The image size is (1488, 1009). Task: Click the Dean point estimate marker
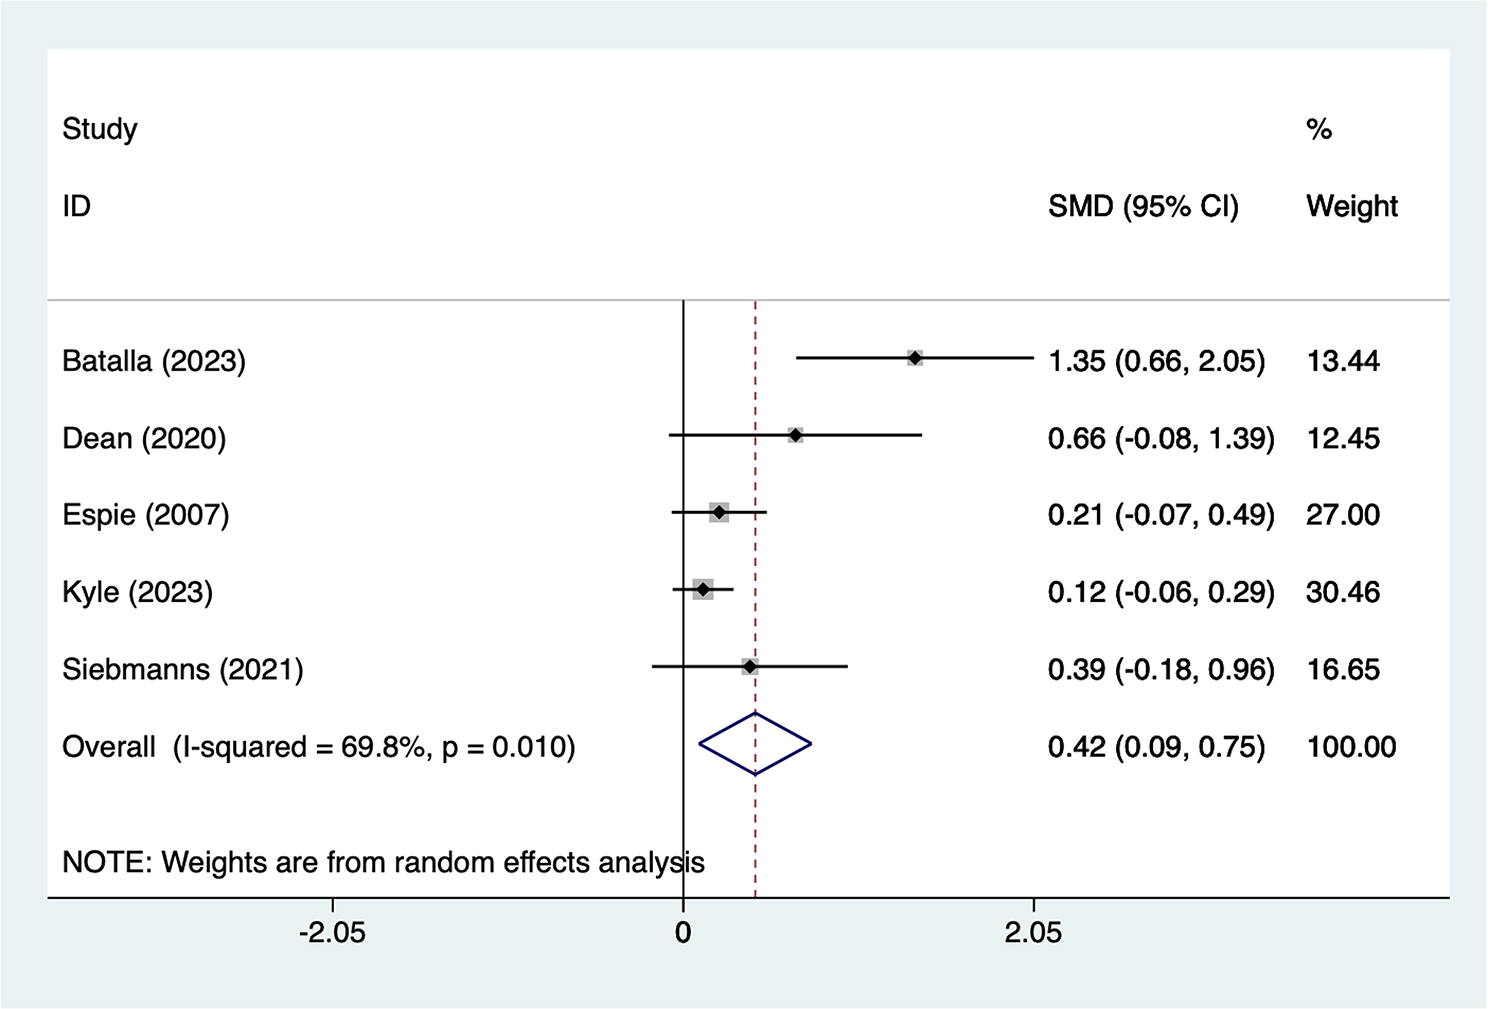coord(795,435)
